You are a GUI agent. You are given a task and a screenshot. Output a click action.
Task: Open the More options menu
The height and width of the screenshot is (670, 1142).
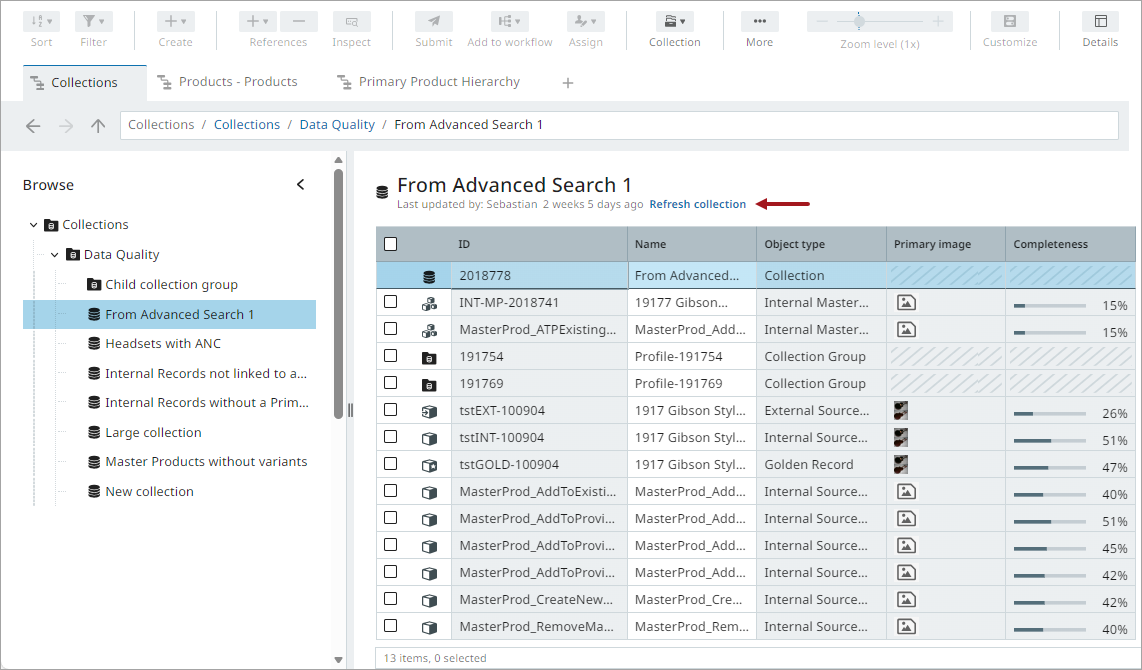[x=759, y=22]
